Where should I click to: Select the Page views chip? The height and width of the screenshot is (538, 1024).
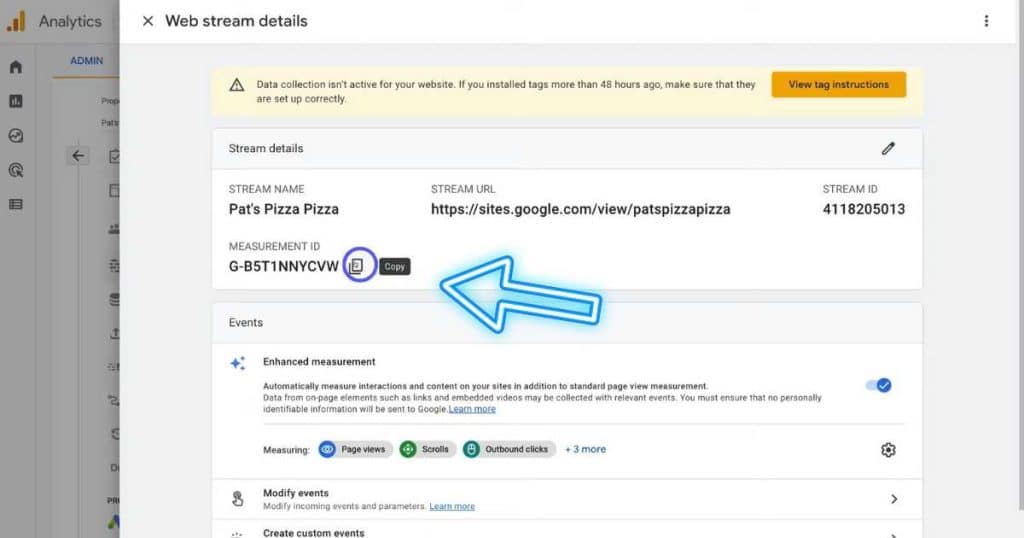[x=355, y=449]
